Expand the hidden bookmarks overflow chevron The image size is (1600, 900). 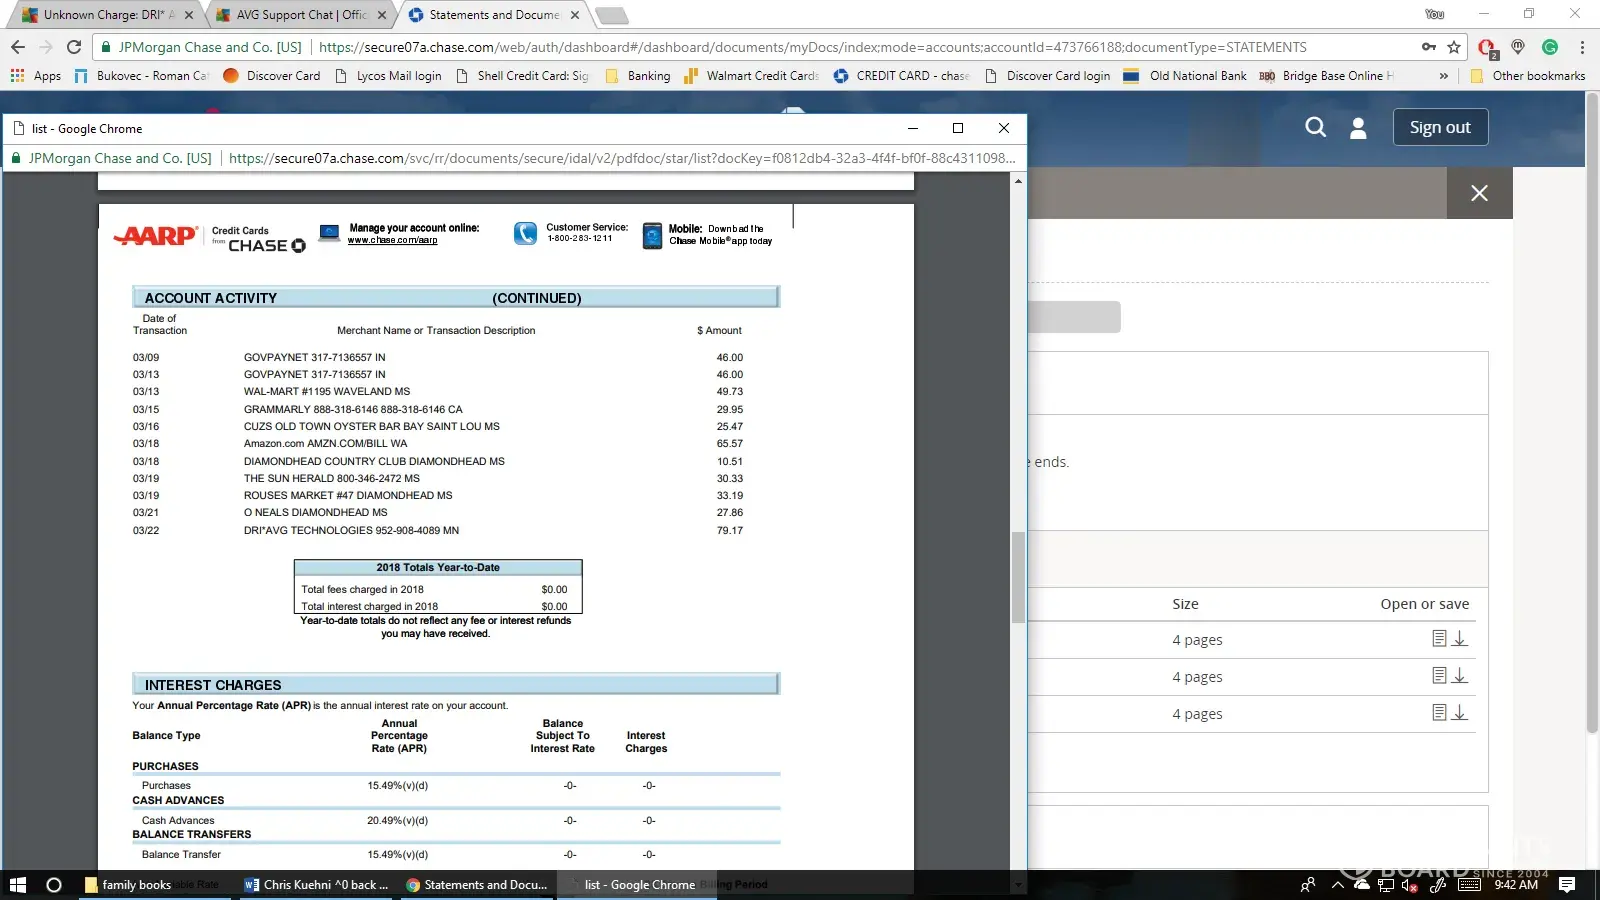[1443, 76]
